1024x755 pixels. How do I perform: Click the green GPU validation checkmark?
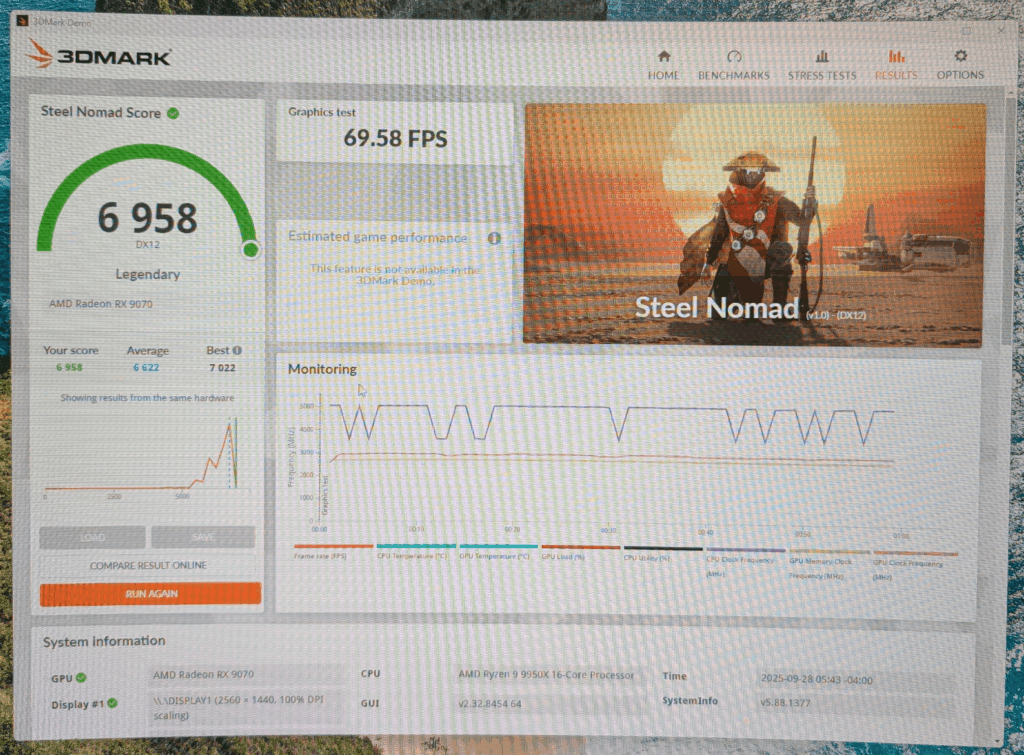81,678
